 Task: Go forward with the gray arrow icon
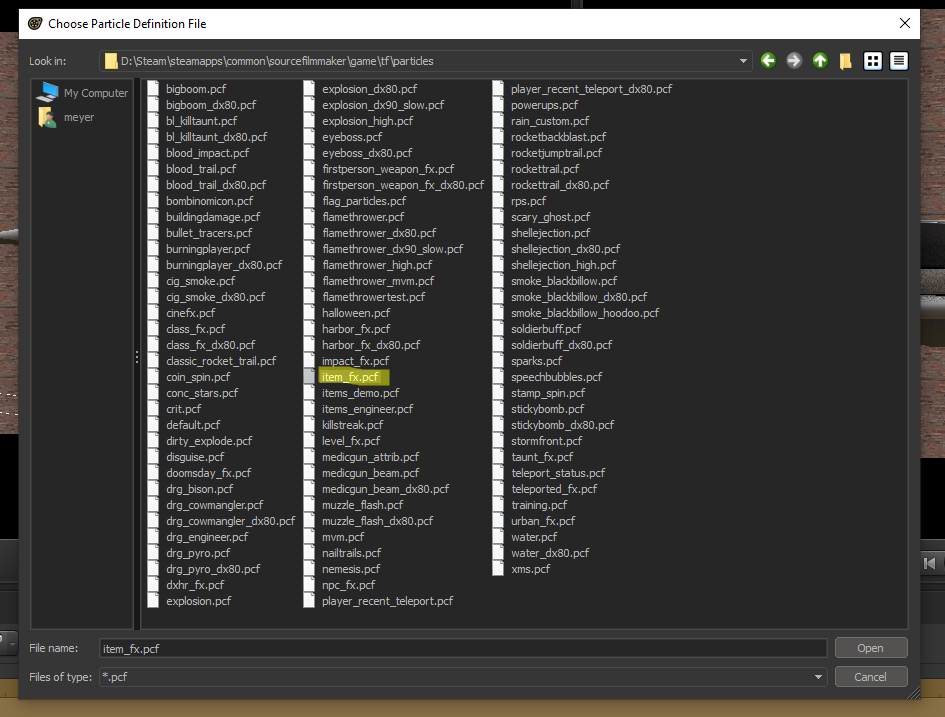point(794,61)
